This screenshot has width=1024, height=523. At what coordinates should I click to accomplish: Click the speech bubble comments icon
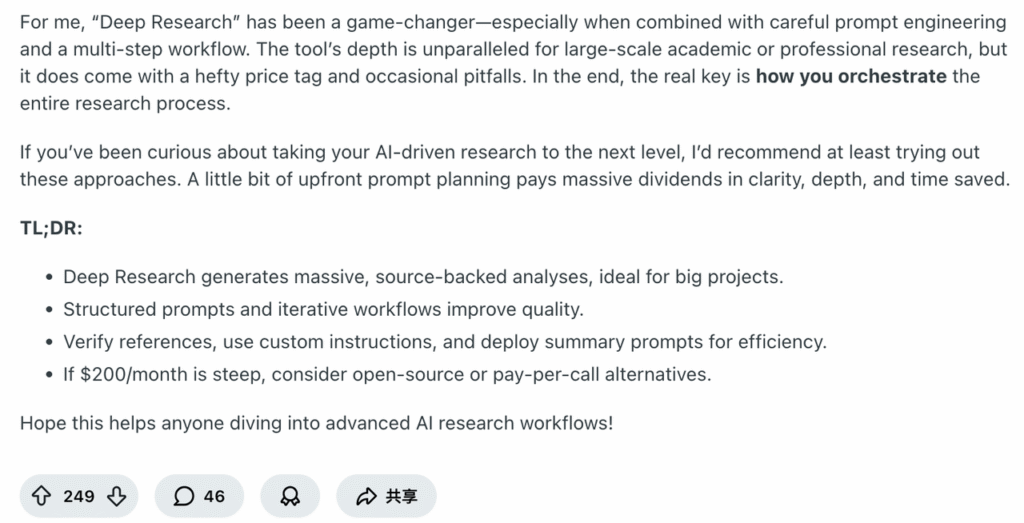[183, 496]
